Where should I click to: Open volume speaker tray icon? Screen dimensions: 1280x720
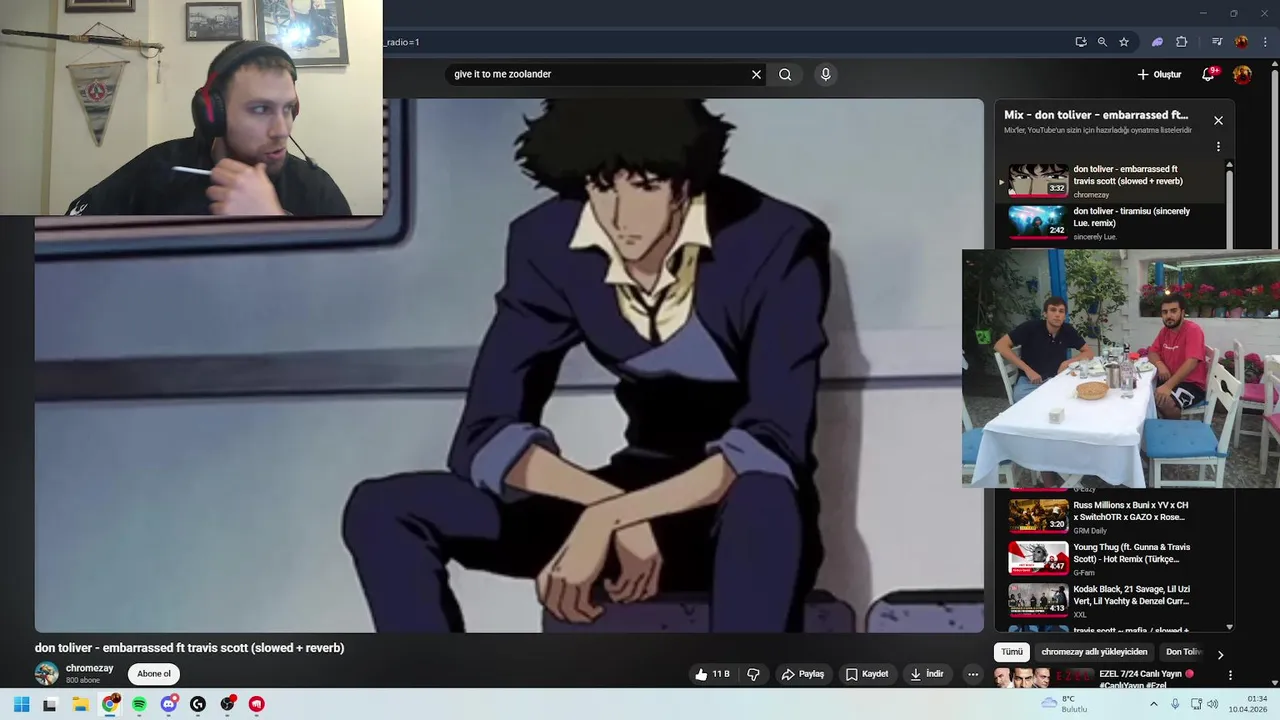[x=1213, y=704]
